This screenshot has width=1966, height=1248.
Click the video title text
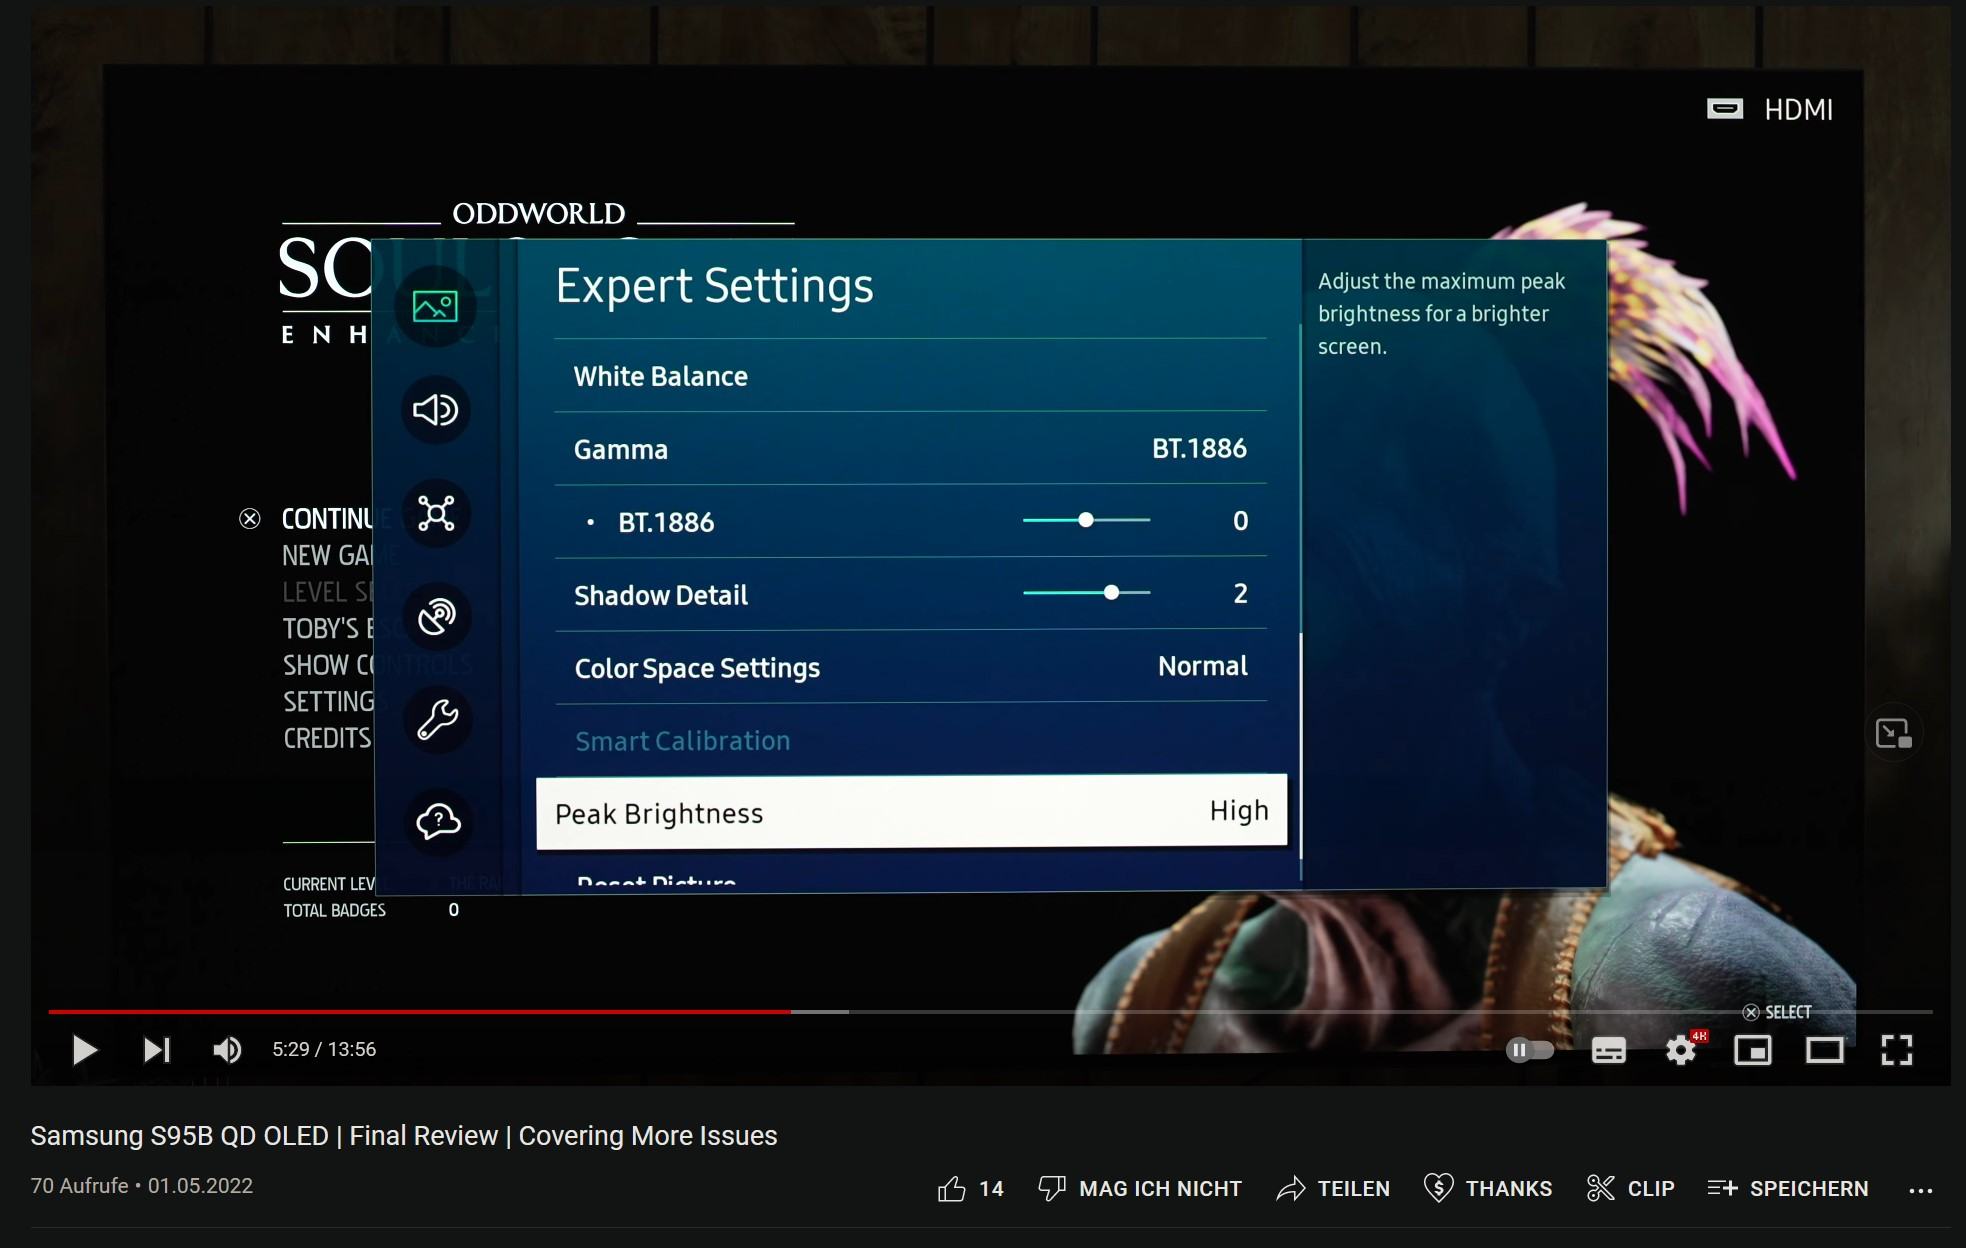(x=404, y=1136)
